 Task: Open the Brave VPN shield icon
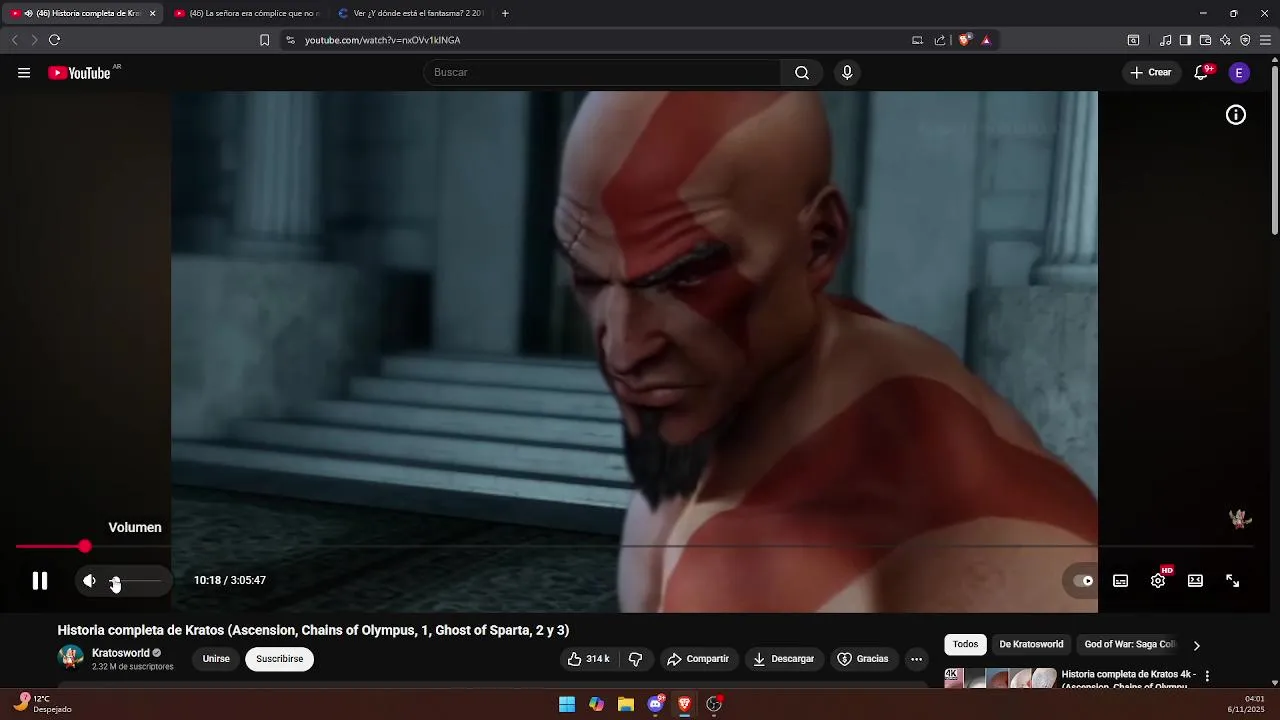click(1245, 40)
